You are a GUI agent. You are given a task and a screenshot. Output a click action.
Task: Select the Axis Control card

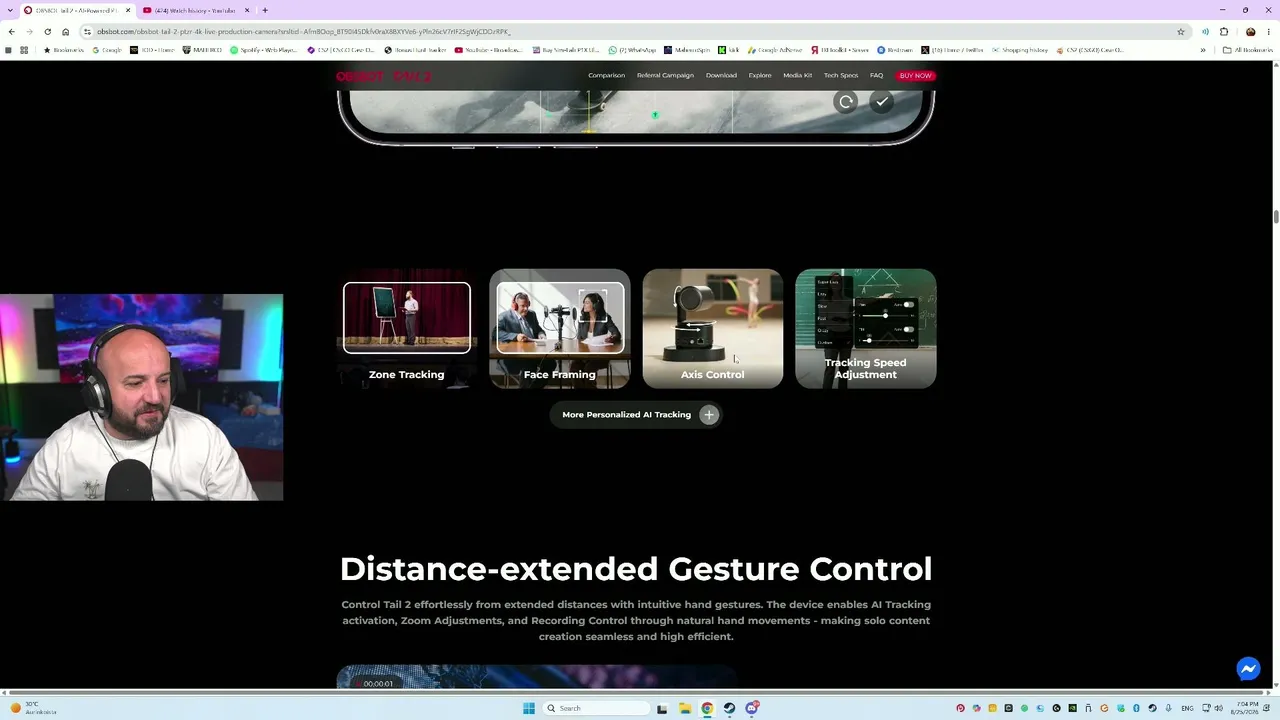[713, 328]
